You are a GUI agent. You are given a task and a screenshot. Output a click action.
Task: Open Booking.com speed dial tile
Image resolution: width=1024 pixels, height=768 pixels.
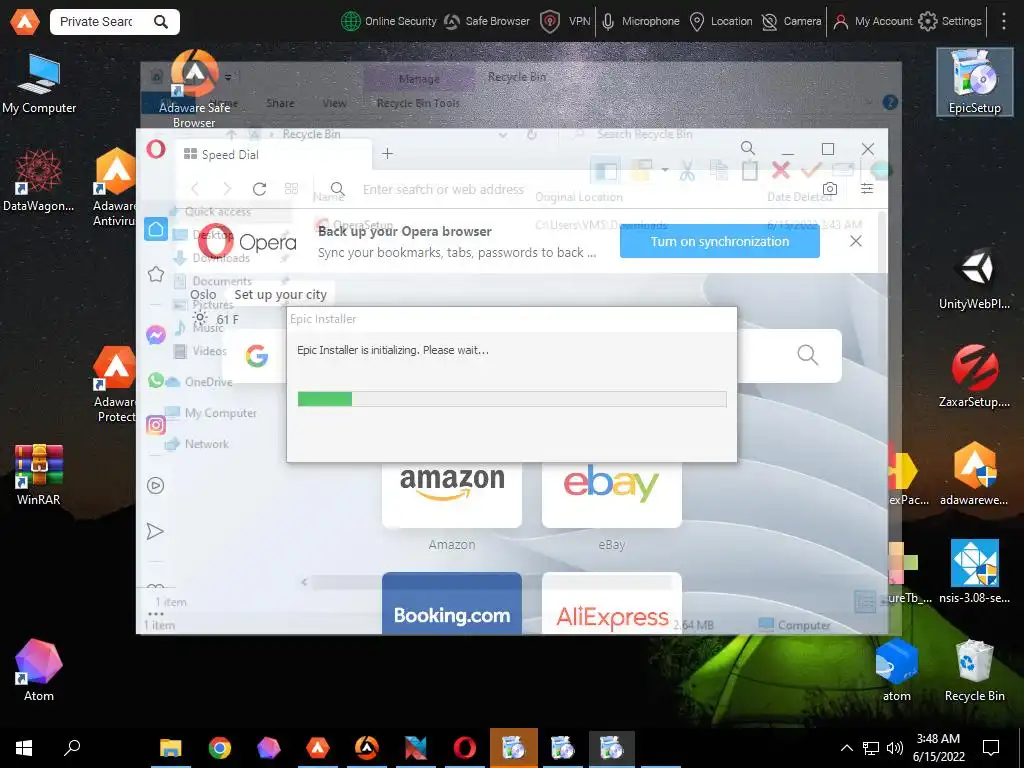[x=452, y=603]
